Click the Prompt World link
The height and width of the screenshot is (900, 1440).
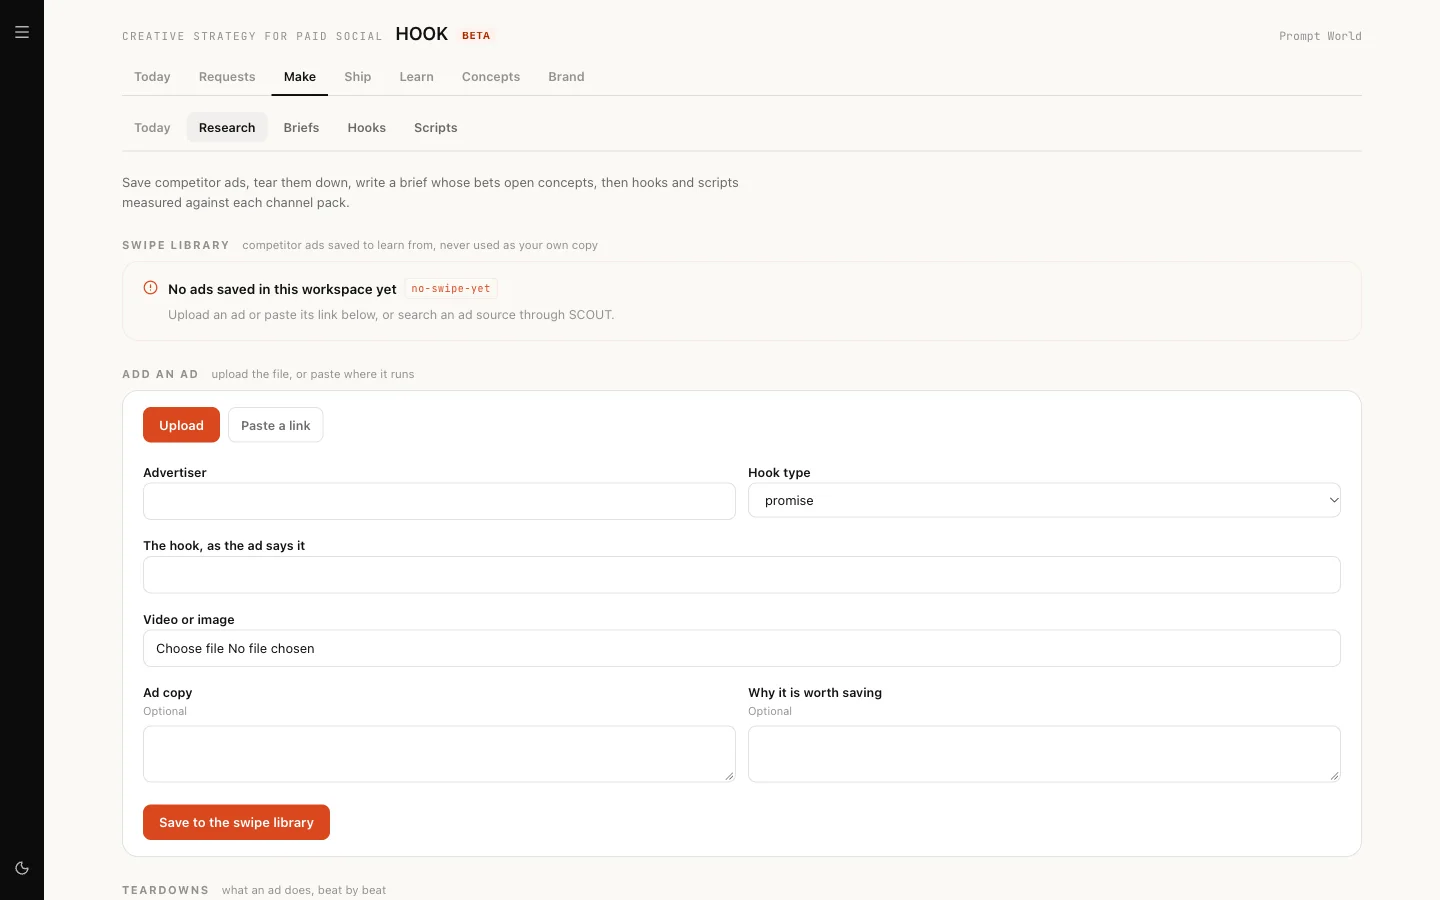tap(1320, 36)
